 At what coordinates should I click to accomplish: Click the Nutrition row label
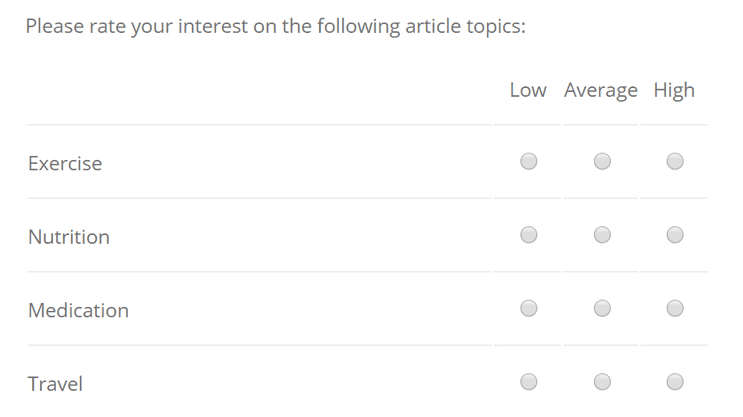(x=69, y=237)
